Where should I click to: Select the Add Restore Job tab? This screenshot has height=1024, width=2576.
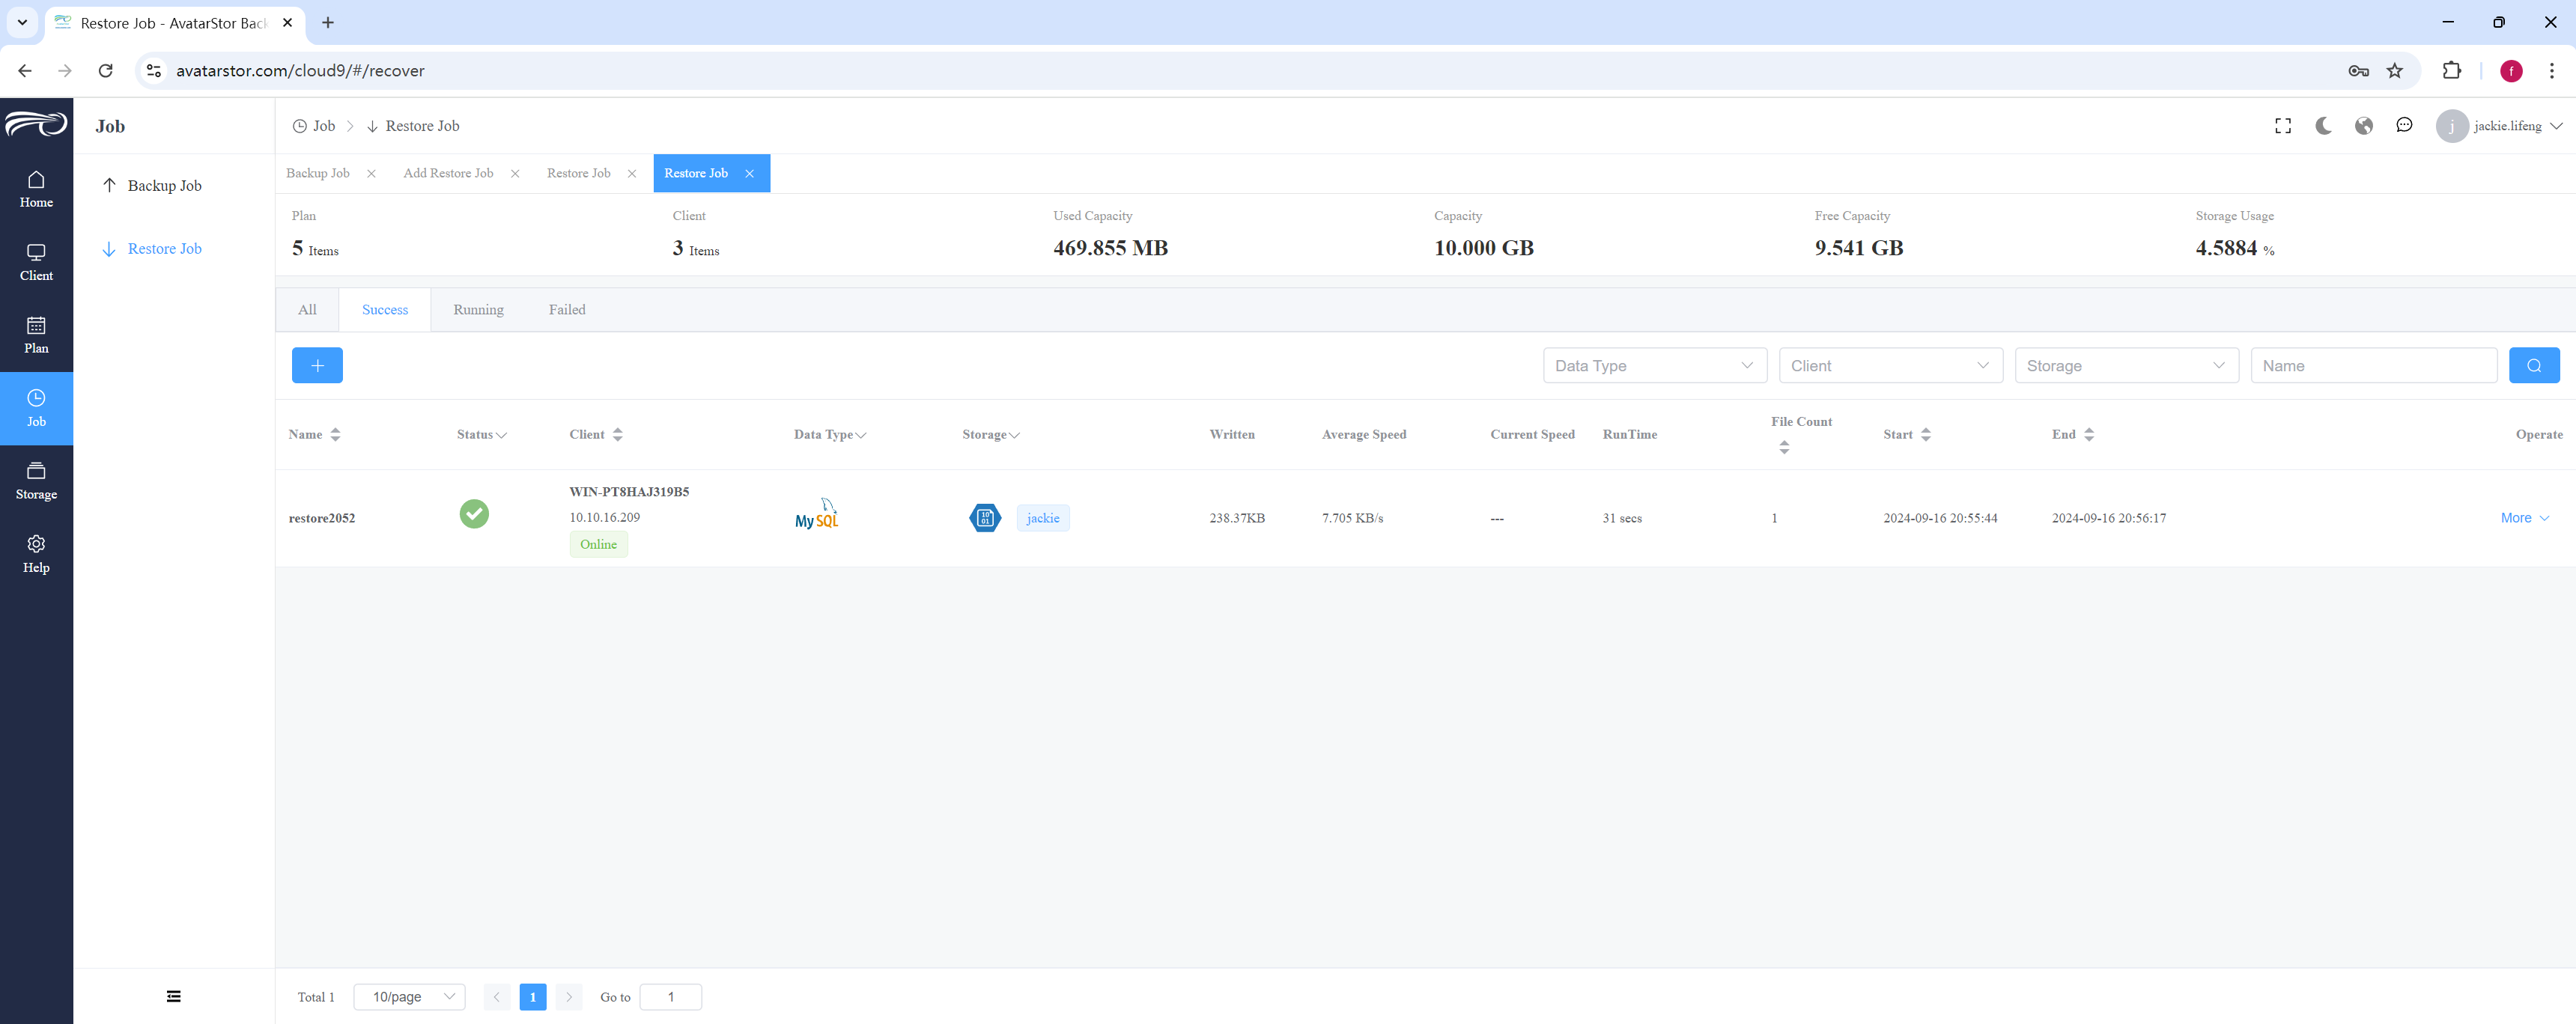click(448, 173)
